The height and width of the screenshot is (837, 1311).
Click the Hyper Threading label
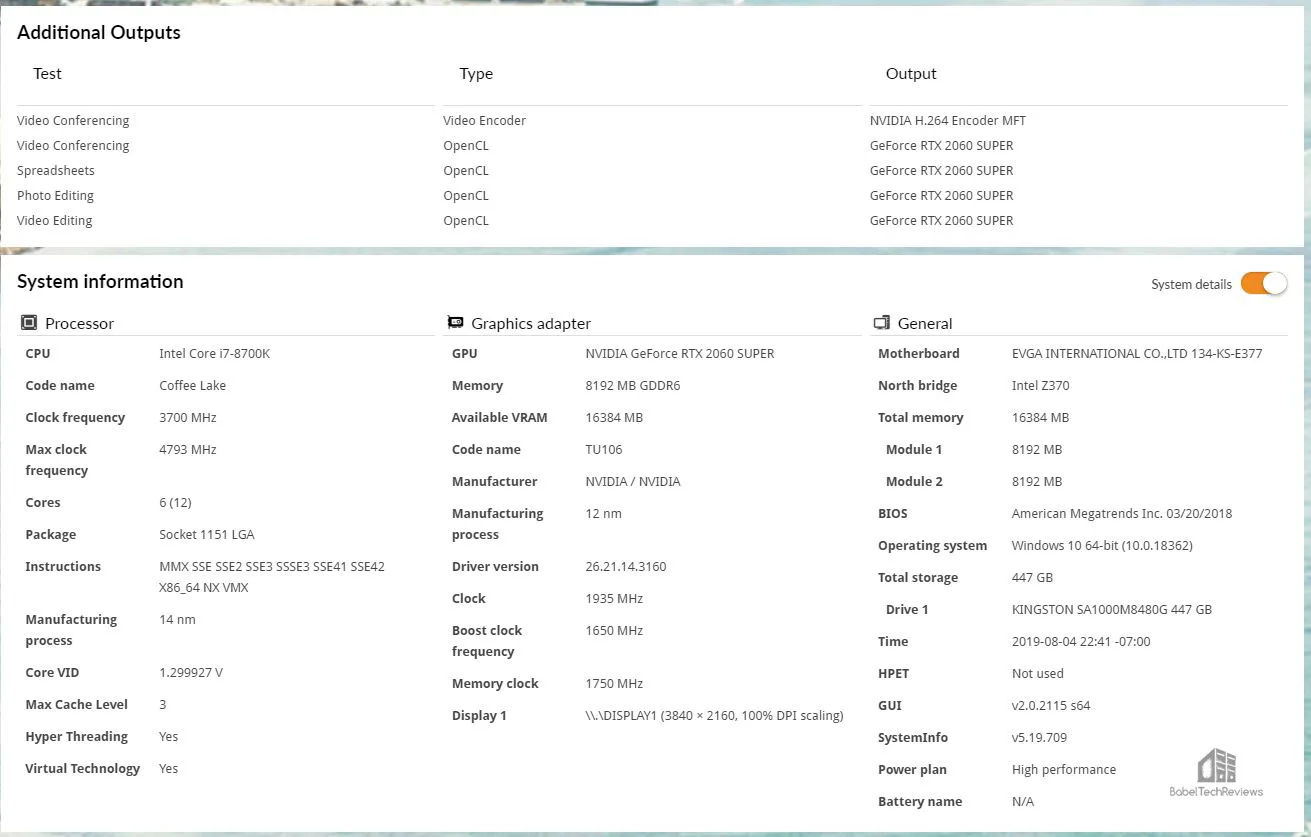point(77,736)
